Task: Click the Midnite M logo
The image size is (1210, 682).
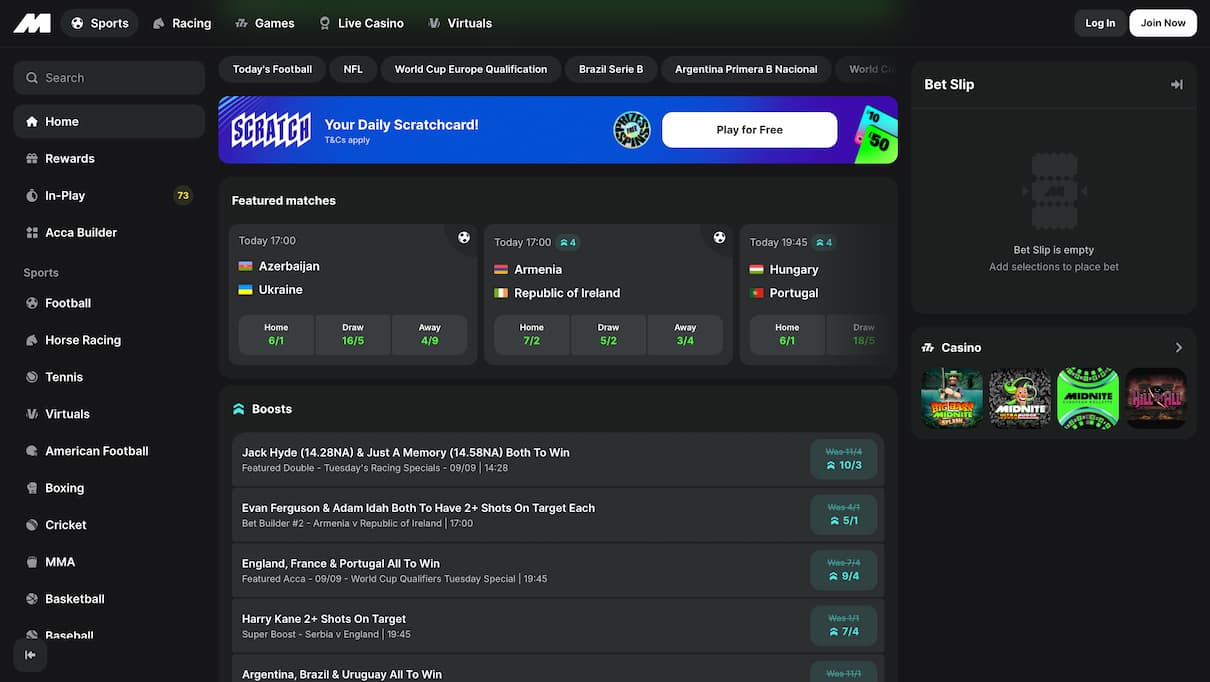Action: click(32, 23)
